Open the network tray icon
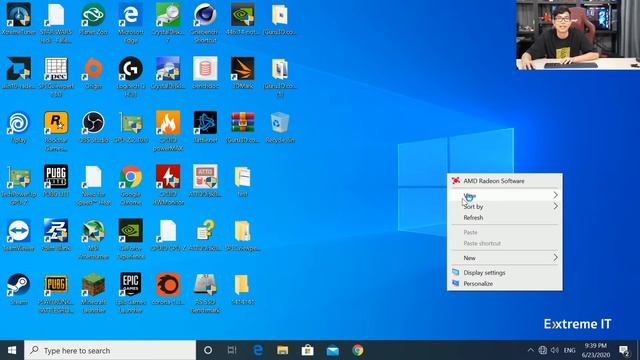 [x=542, y=350]
